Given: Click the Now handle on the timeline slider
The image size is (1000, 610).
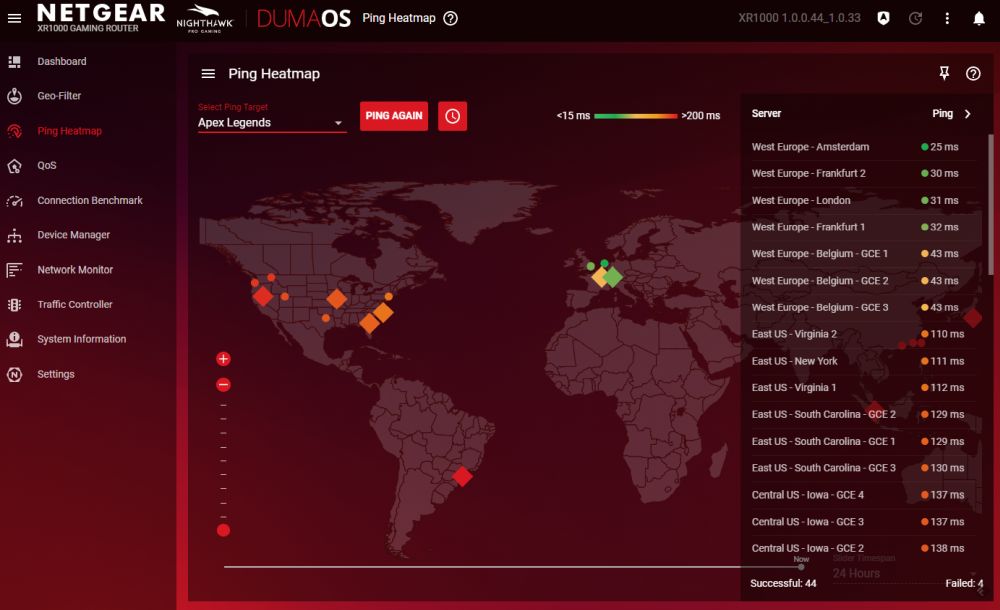Looking at the screenshot, I should pyautogui.click(x=801, y=567).
